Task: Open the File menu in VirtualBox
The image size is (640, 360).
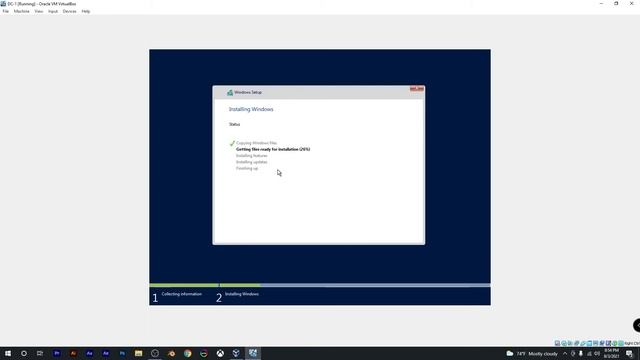Action: [6, 11]
